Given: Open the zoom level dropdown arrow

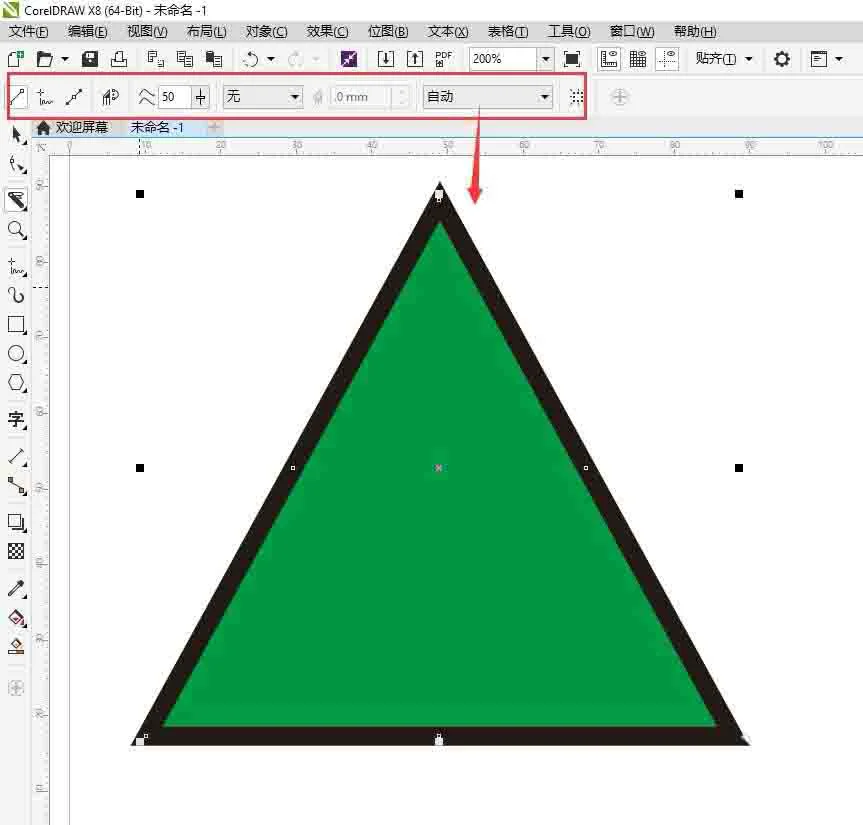Looking at the screenshot, I should click(x=545, y=59).
